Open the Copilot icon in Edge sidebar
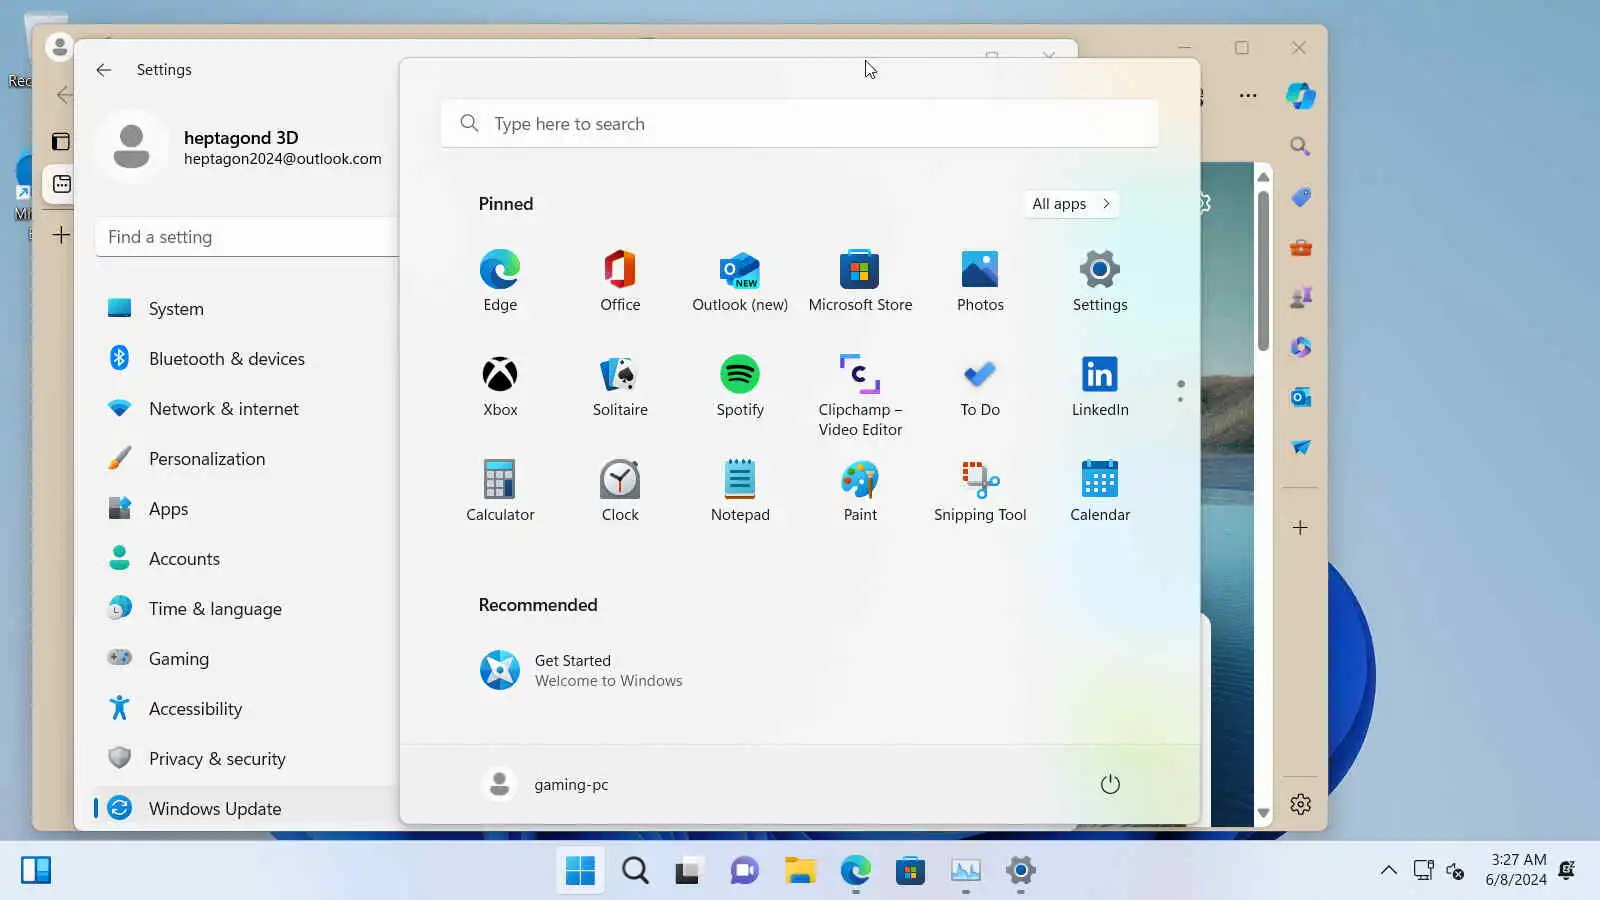This screenshot has width=1600, height=900. pos(1300,96)
